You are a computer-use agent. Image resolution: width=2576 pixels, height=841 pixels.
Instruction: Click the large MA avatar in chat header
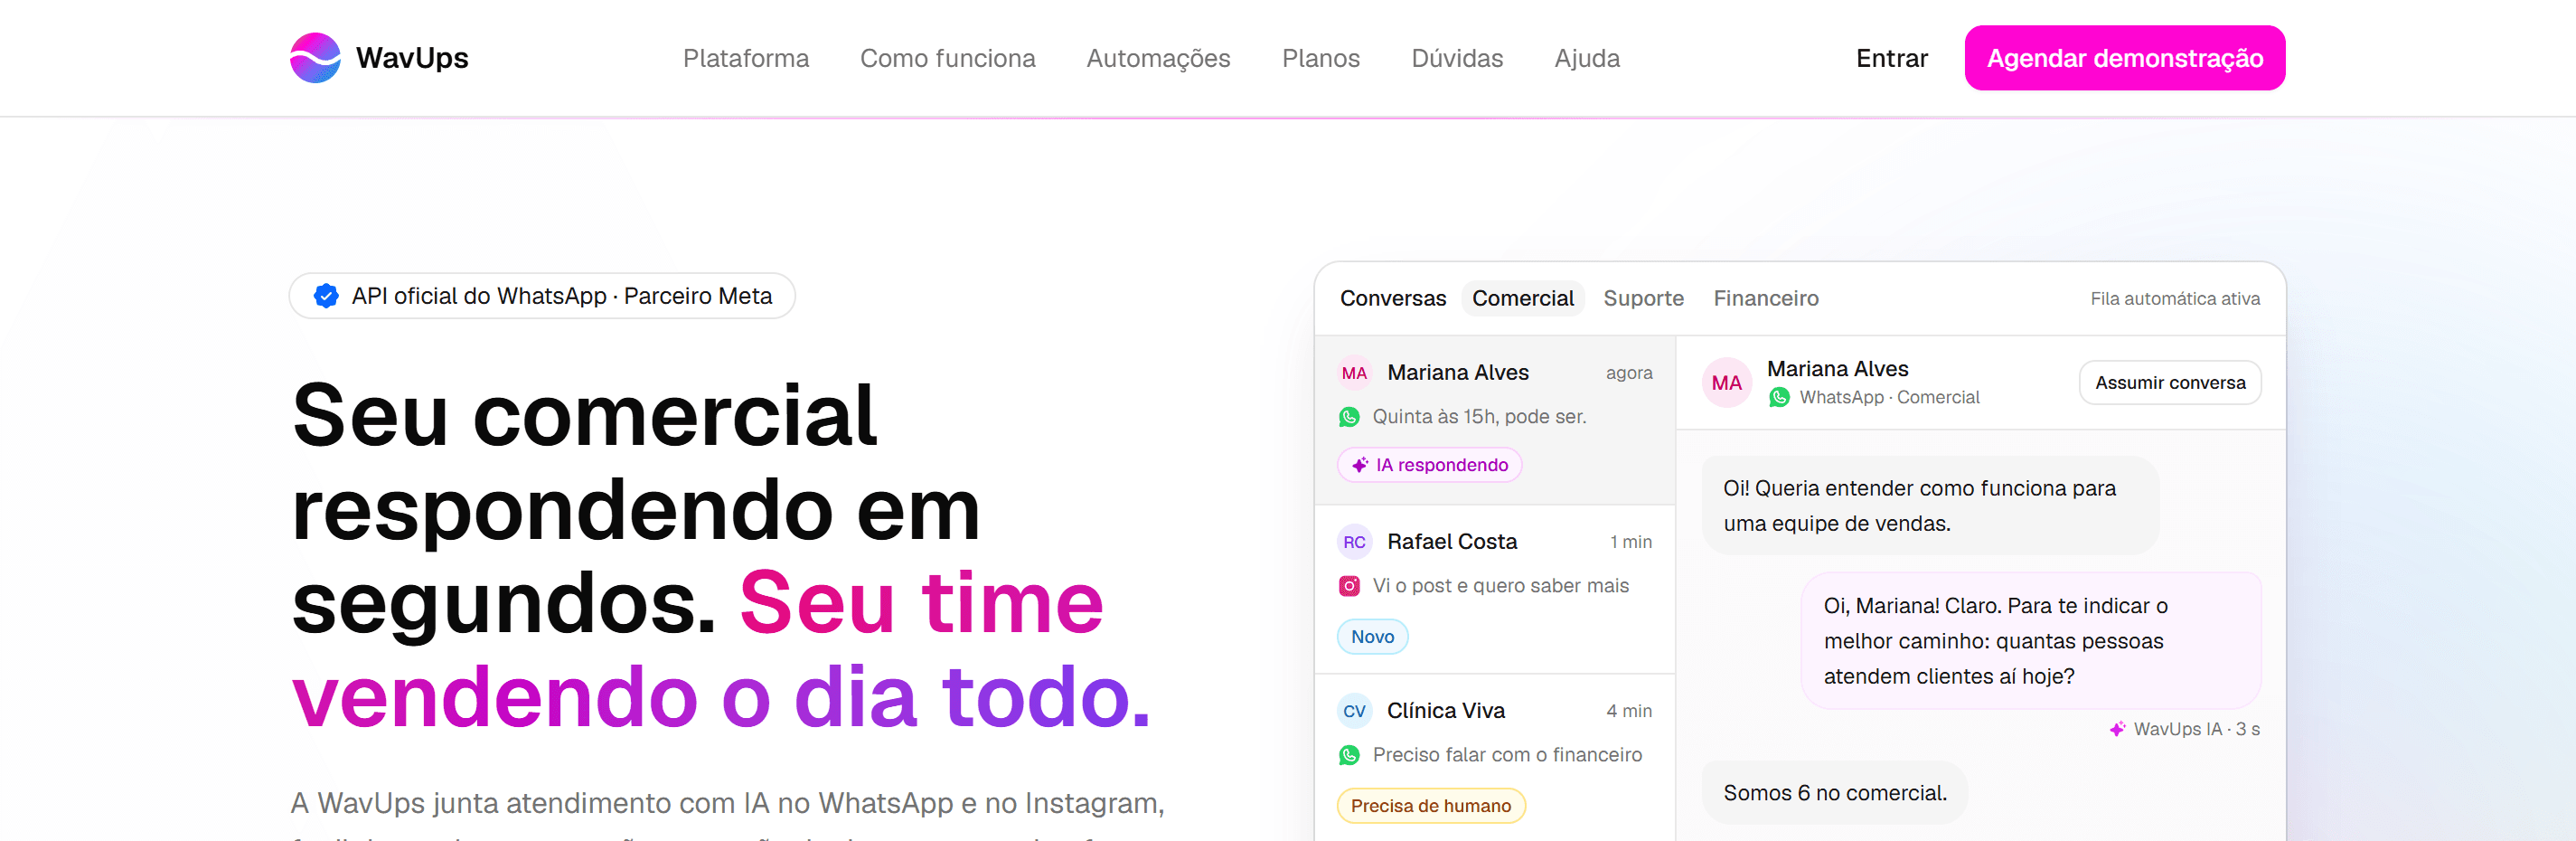click(x=1727, y=383)
